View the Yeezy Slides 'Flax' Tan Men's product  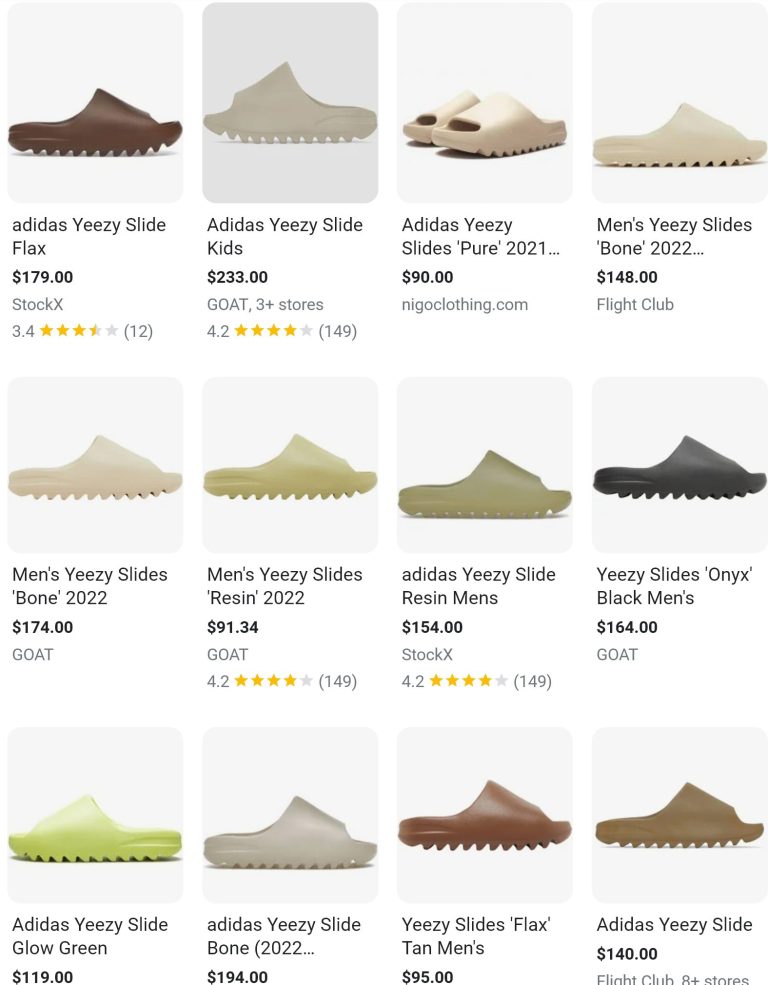click(x=473, y=936)
